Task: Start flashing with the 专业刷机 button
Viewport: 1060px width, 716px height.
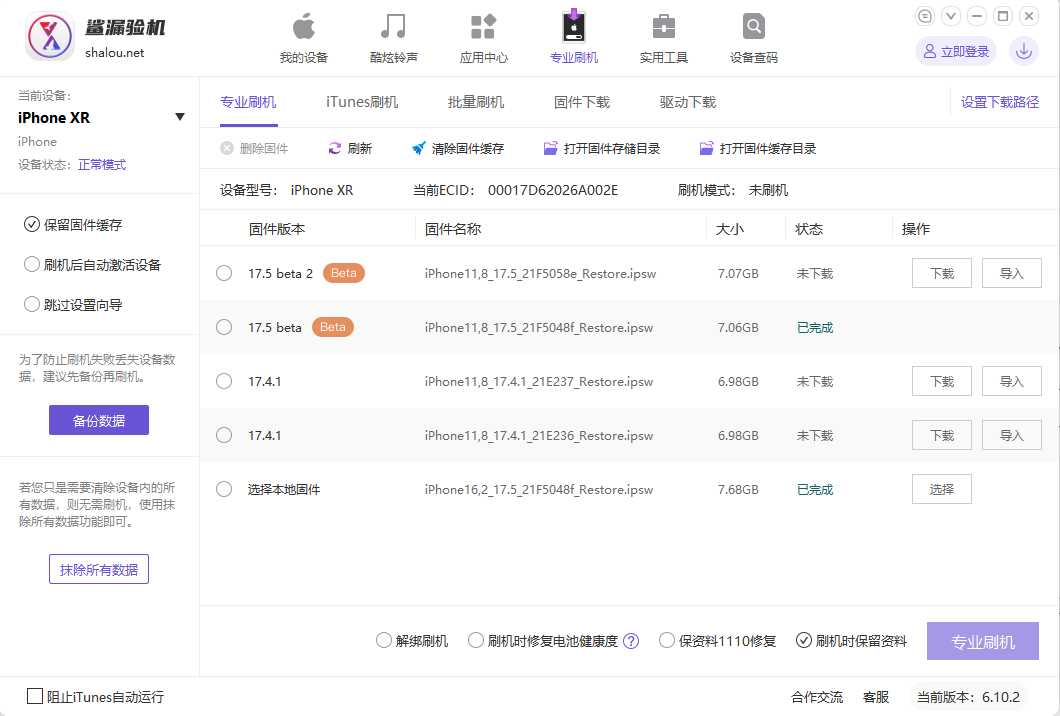Action: [983, 640]
